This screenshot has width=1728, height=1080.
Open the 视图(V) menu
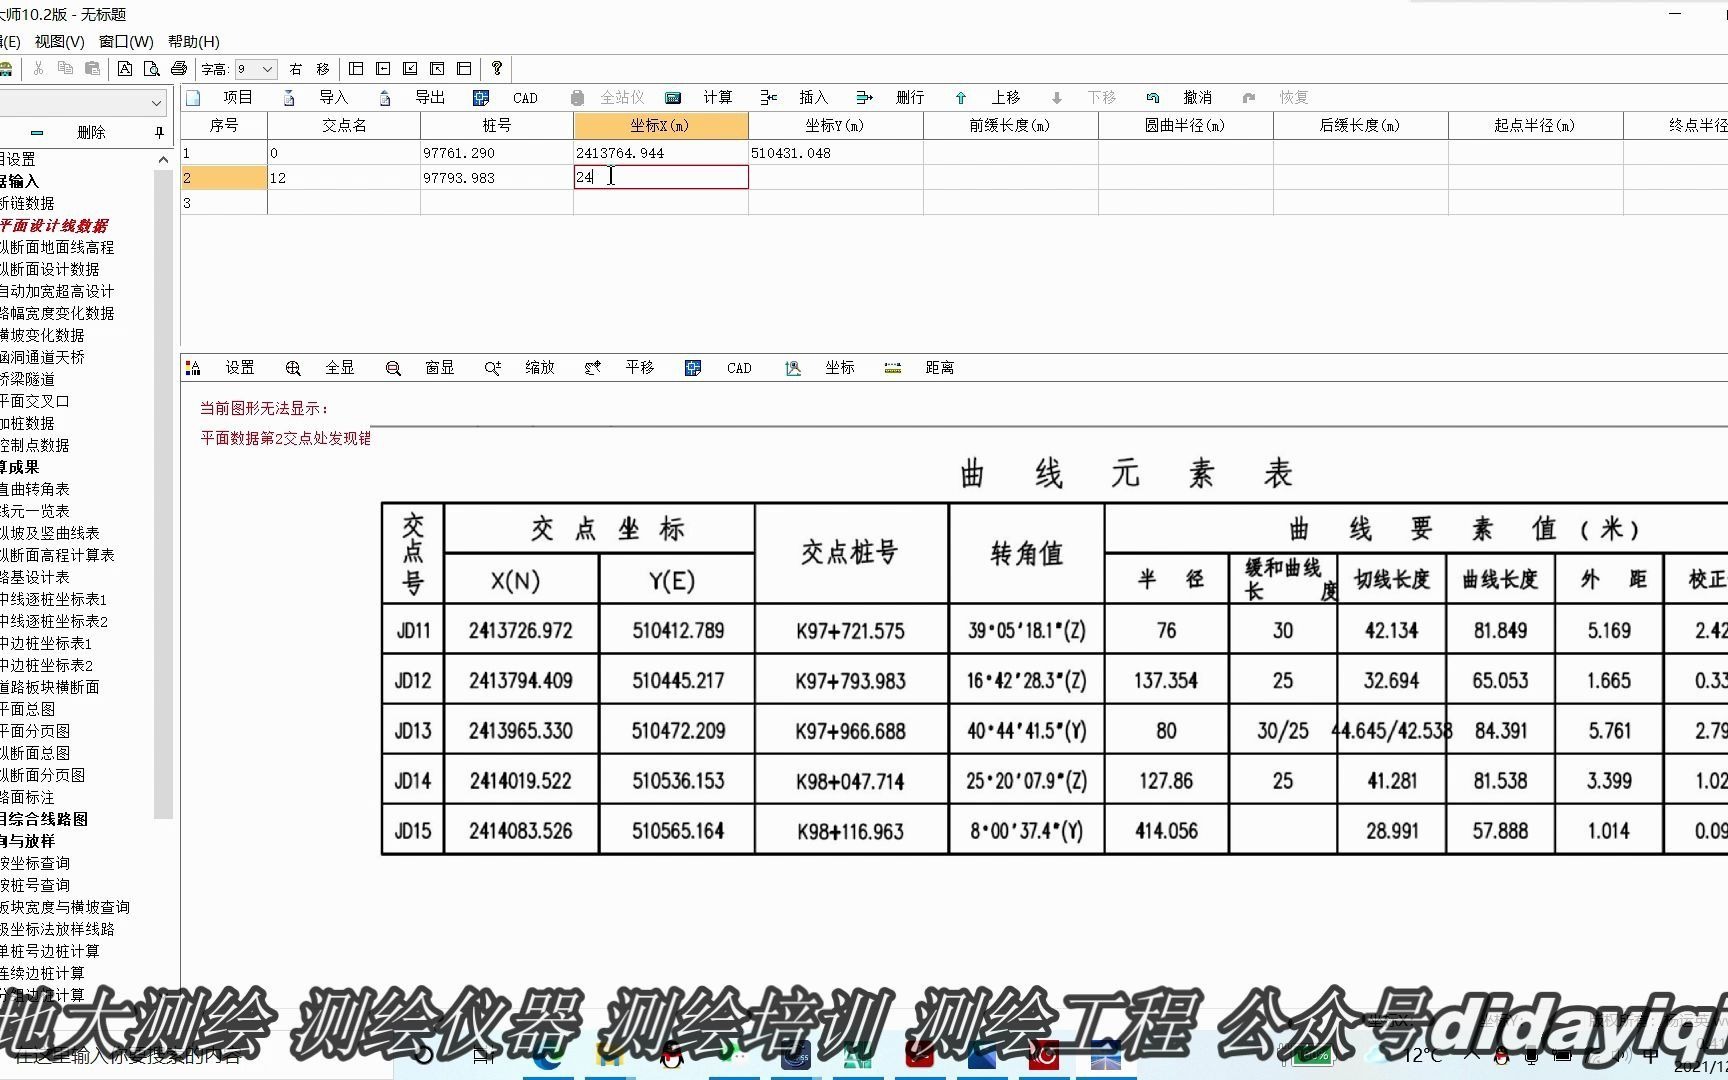[57, 42]
